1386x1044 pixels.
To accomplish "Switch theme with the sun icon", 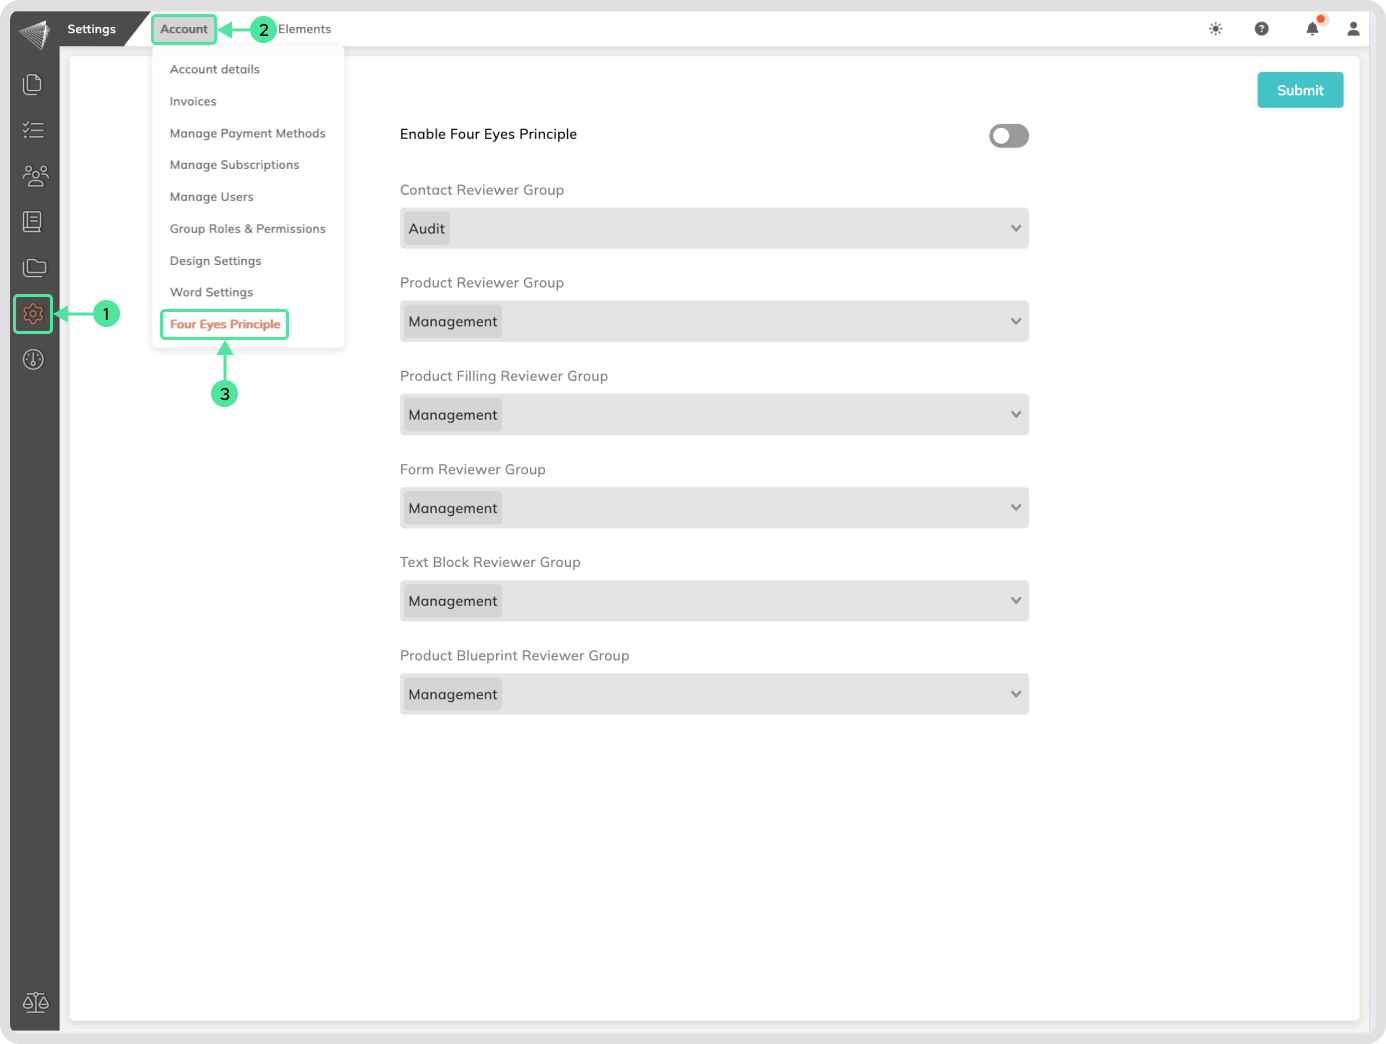I will (1215, 29).
